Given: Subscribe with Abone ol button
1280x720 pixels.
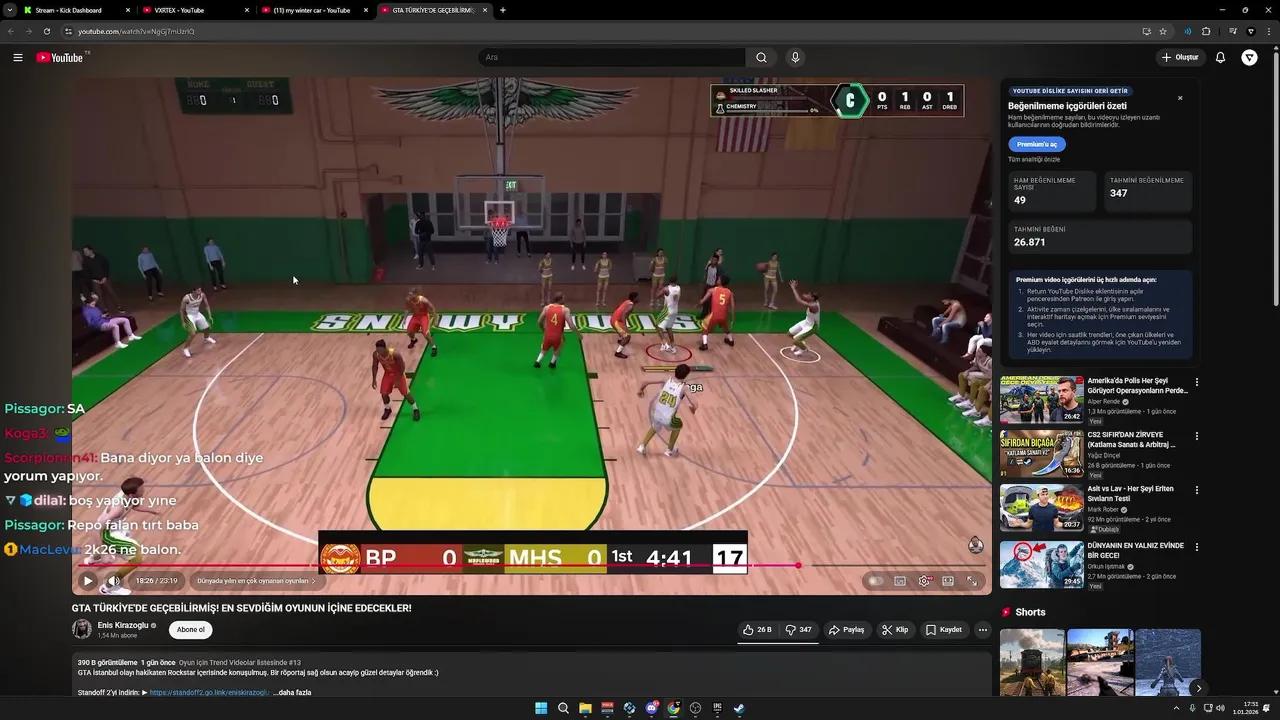Looking at the screenshot, I should [190, 630].
